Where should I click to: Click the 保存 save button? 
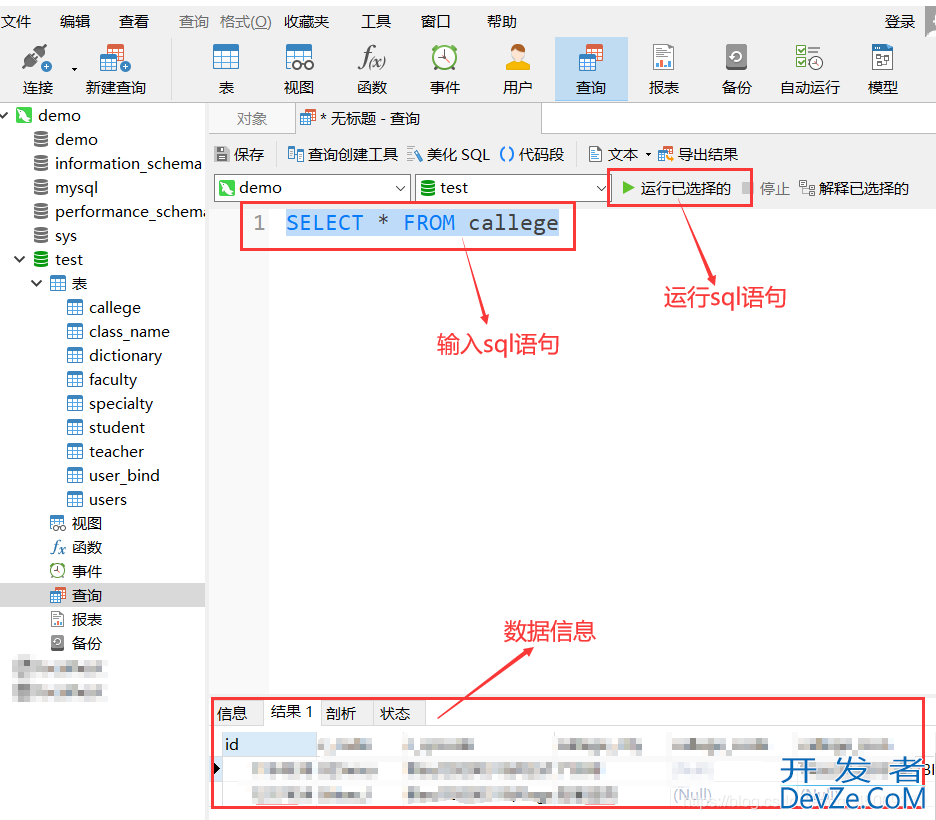click(x=239, y=155)
